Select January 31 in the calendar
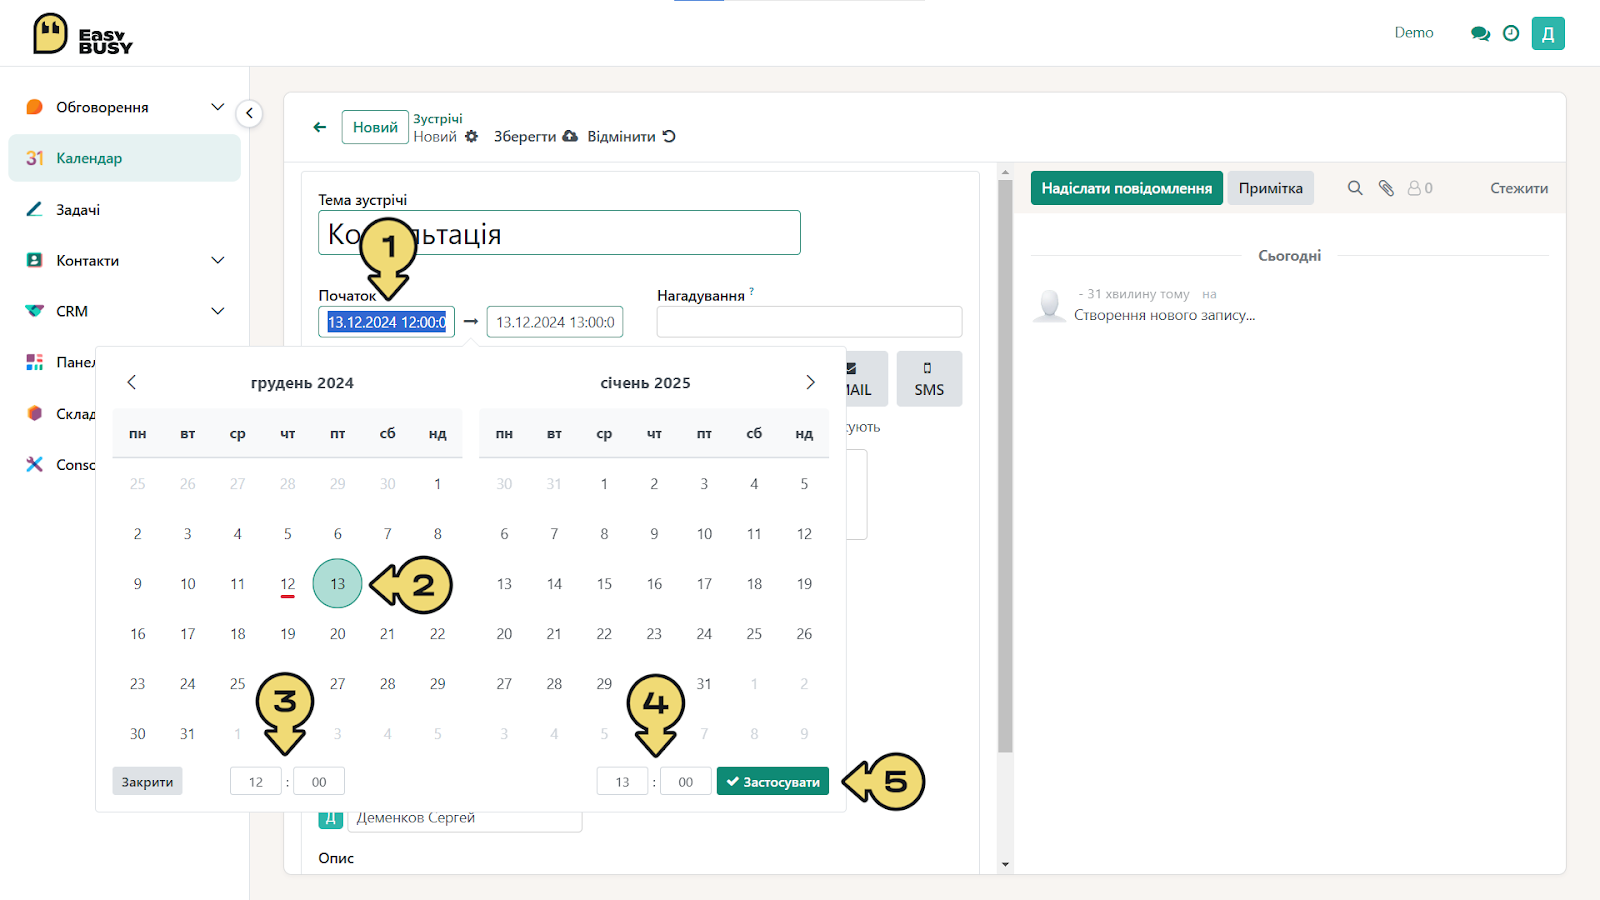1600x900 pixels. coord(704,683)
